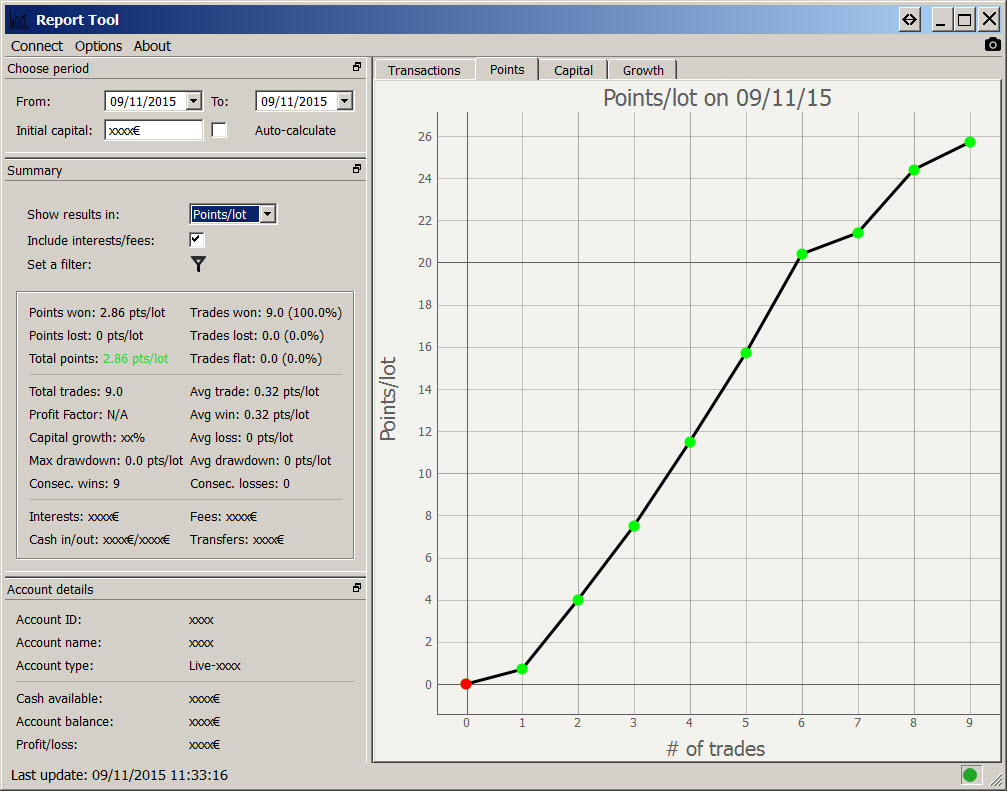The height and width of the screenshot is (791, 1007).
Task: Float the Summary panel
Action: [357, 170]
